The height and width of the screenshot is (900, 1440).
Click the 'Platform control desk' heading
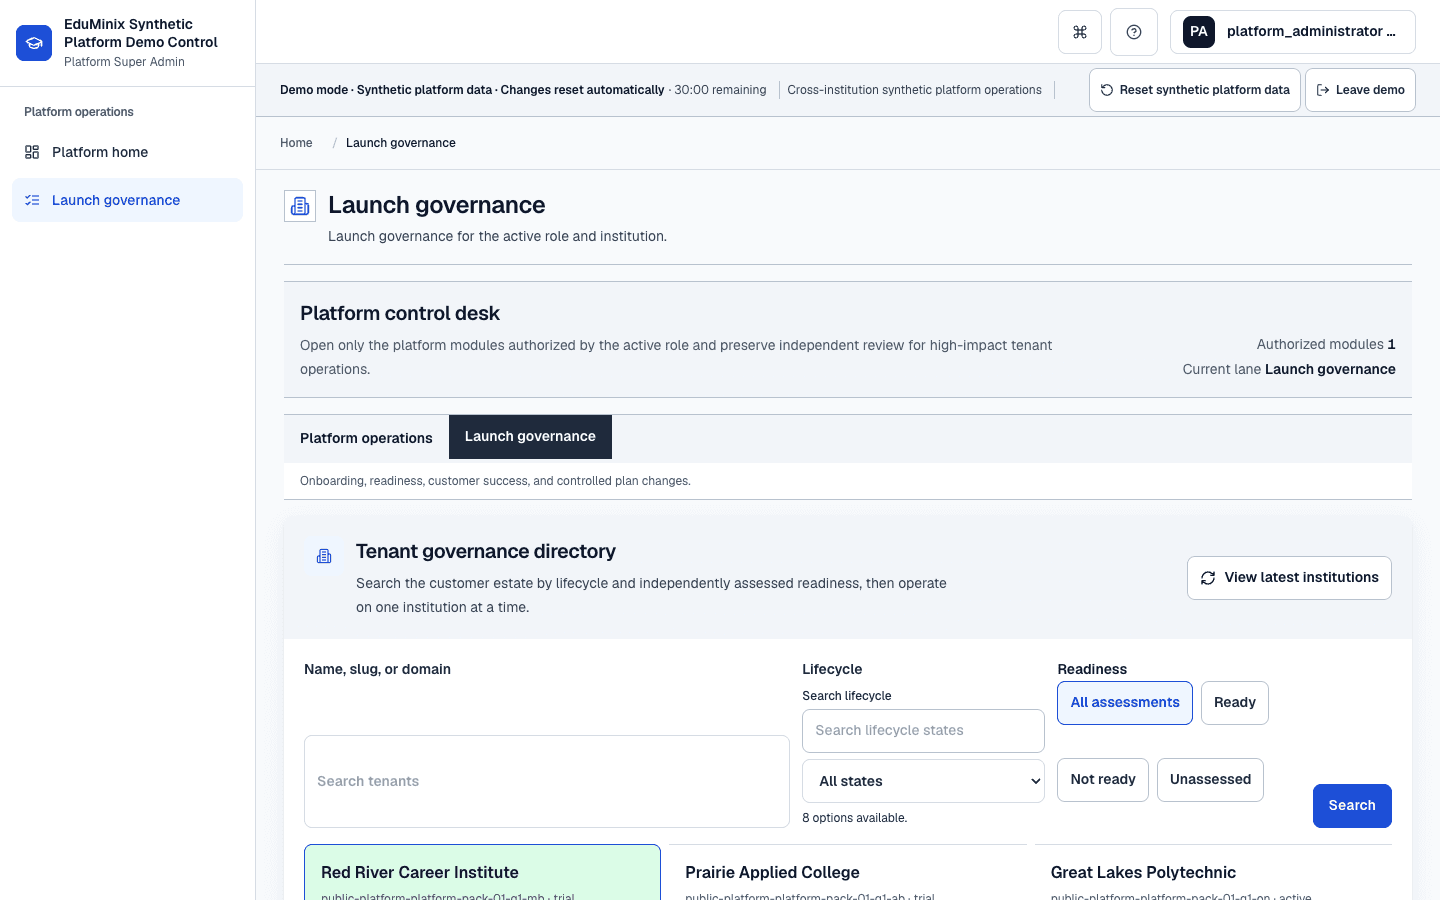coord(400,313)
